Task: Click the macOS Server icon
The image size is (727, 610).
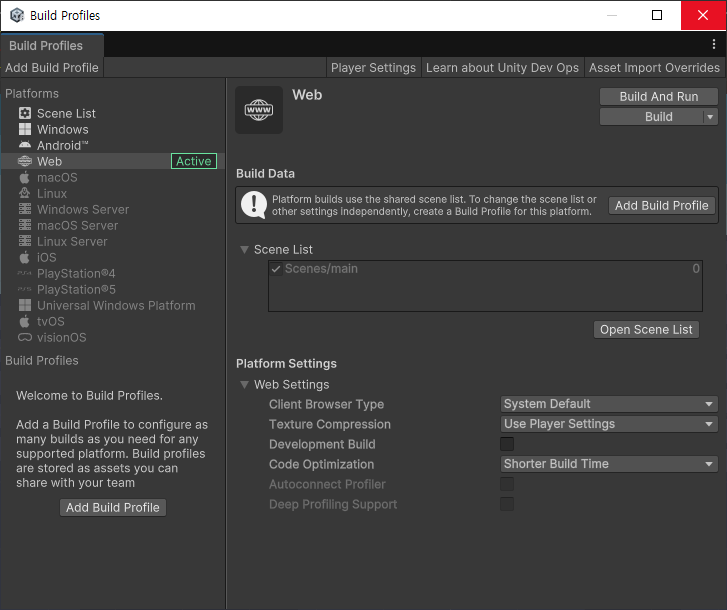Action: 25,225
